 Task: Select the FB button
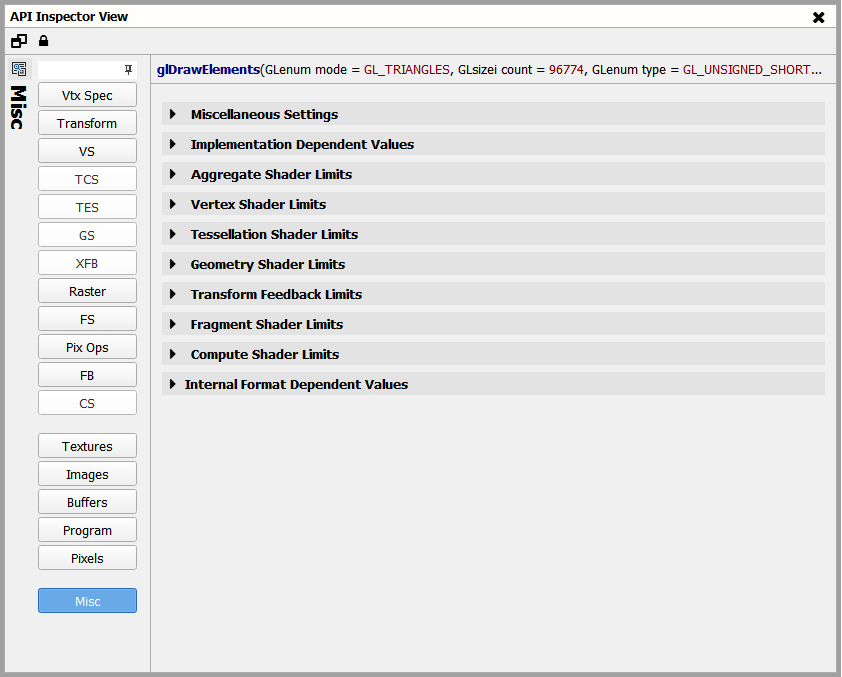[87, 375]
